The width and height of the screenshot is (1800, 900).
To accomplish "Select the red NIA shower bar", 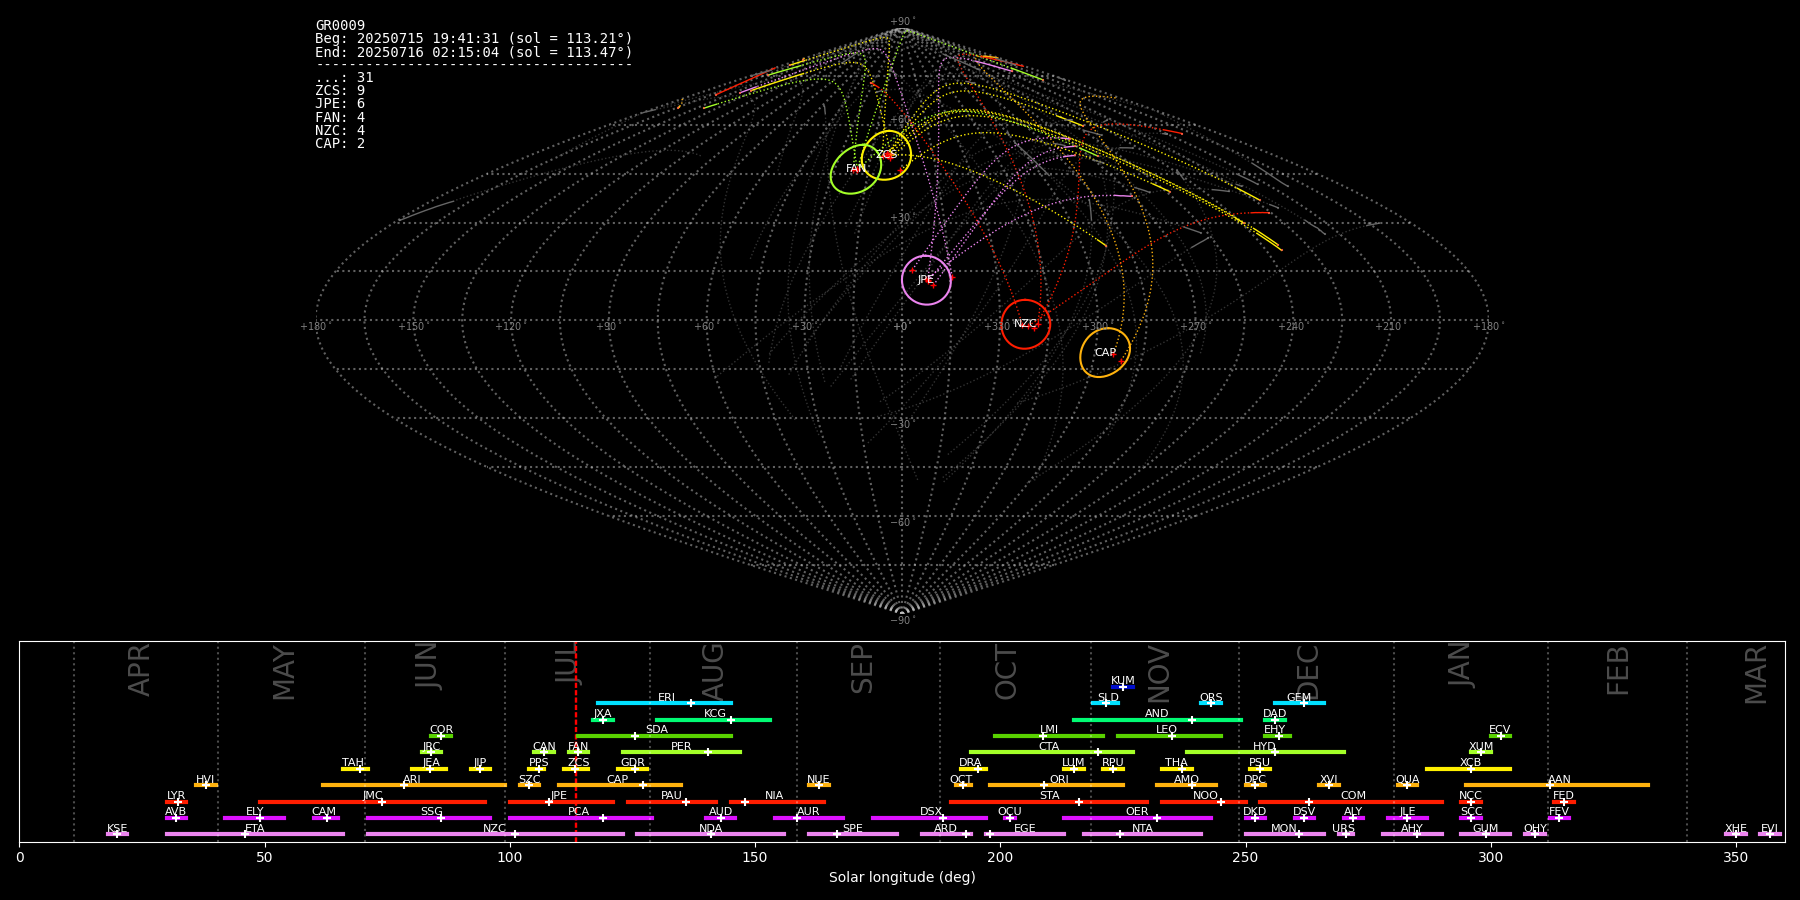I will tap(777, 801).
